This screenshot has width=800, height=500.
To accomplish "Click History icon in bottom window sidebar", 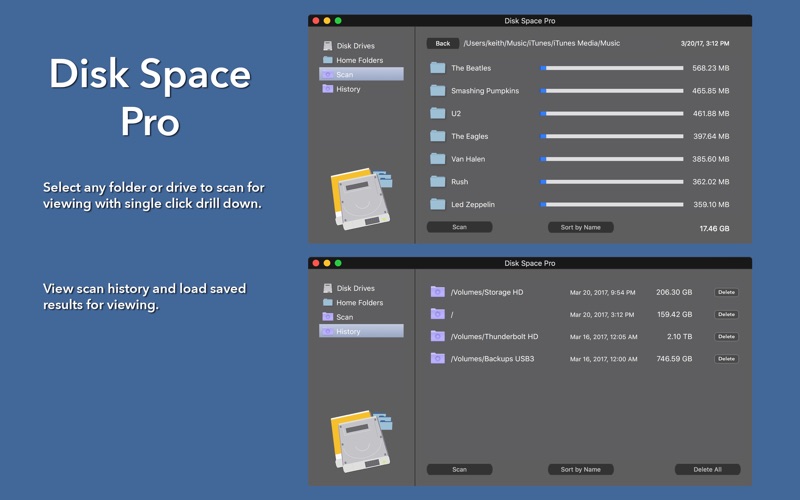I will coord(328,331).
